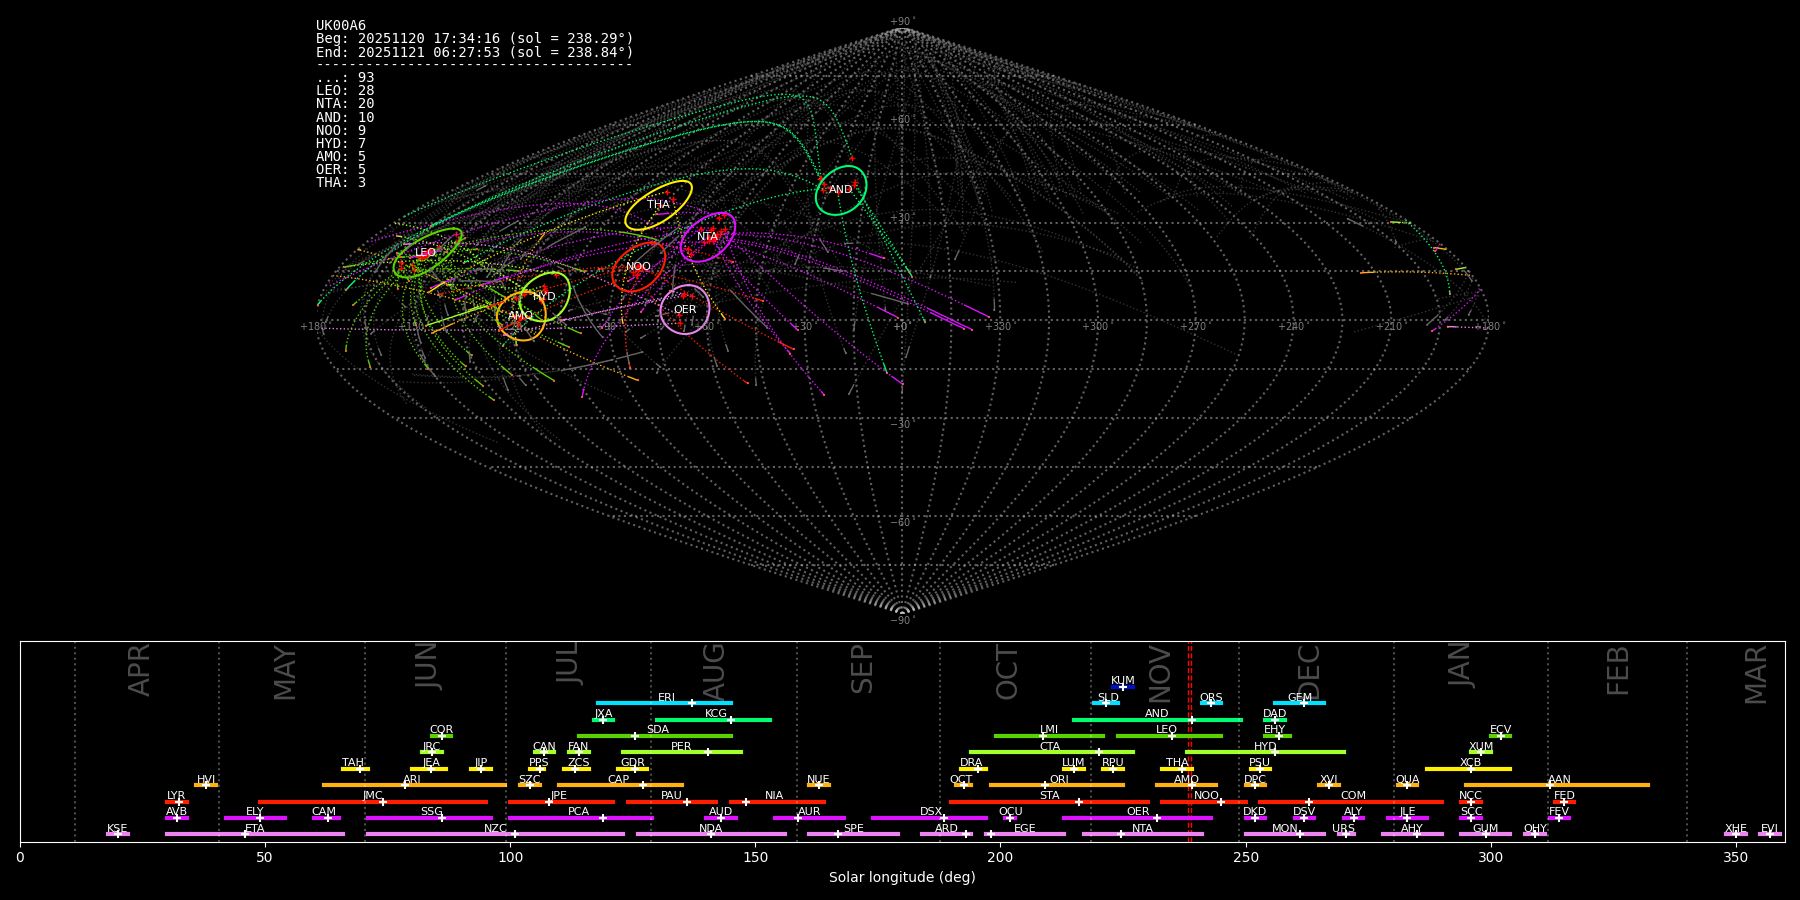Click the QUA shower bar in timeline
This screenshot has height=900, width=1800.
point(1407,785)
